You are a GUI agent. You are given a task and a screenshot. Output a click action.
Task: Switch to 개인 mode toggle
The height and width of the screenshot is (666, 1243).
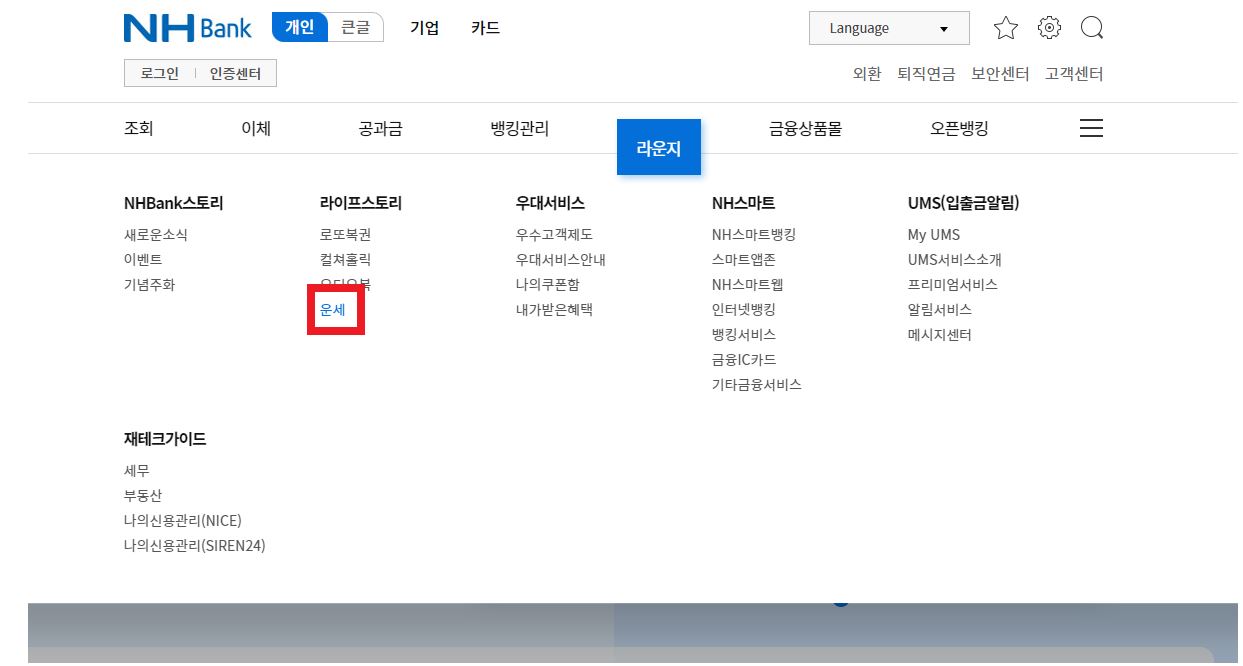pyautogui.click(x=300, y=28)
